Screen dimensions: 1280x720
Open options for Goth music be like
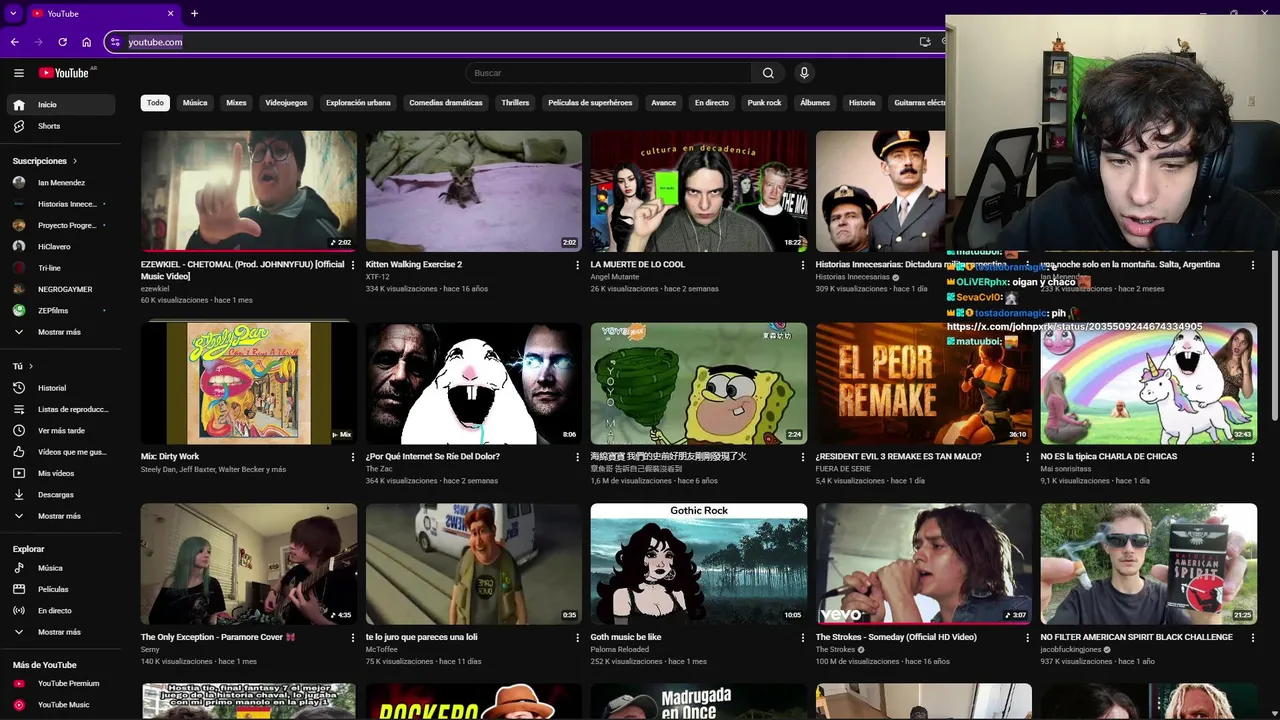point(802,637)
